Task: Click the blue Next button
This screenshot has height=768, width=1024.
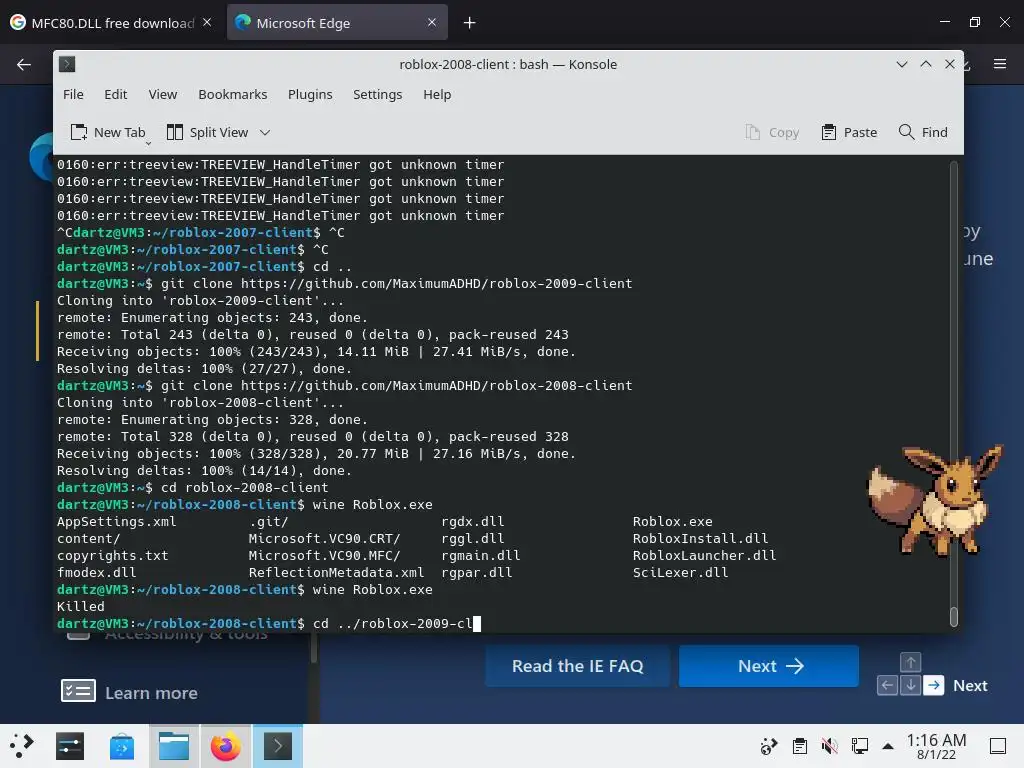Action: tap(769, 666)
